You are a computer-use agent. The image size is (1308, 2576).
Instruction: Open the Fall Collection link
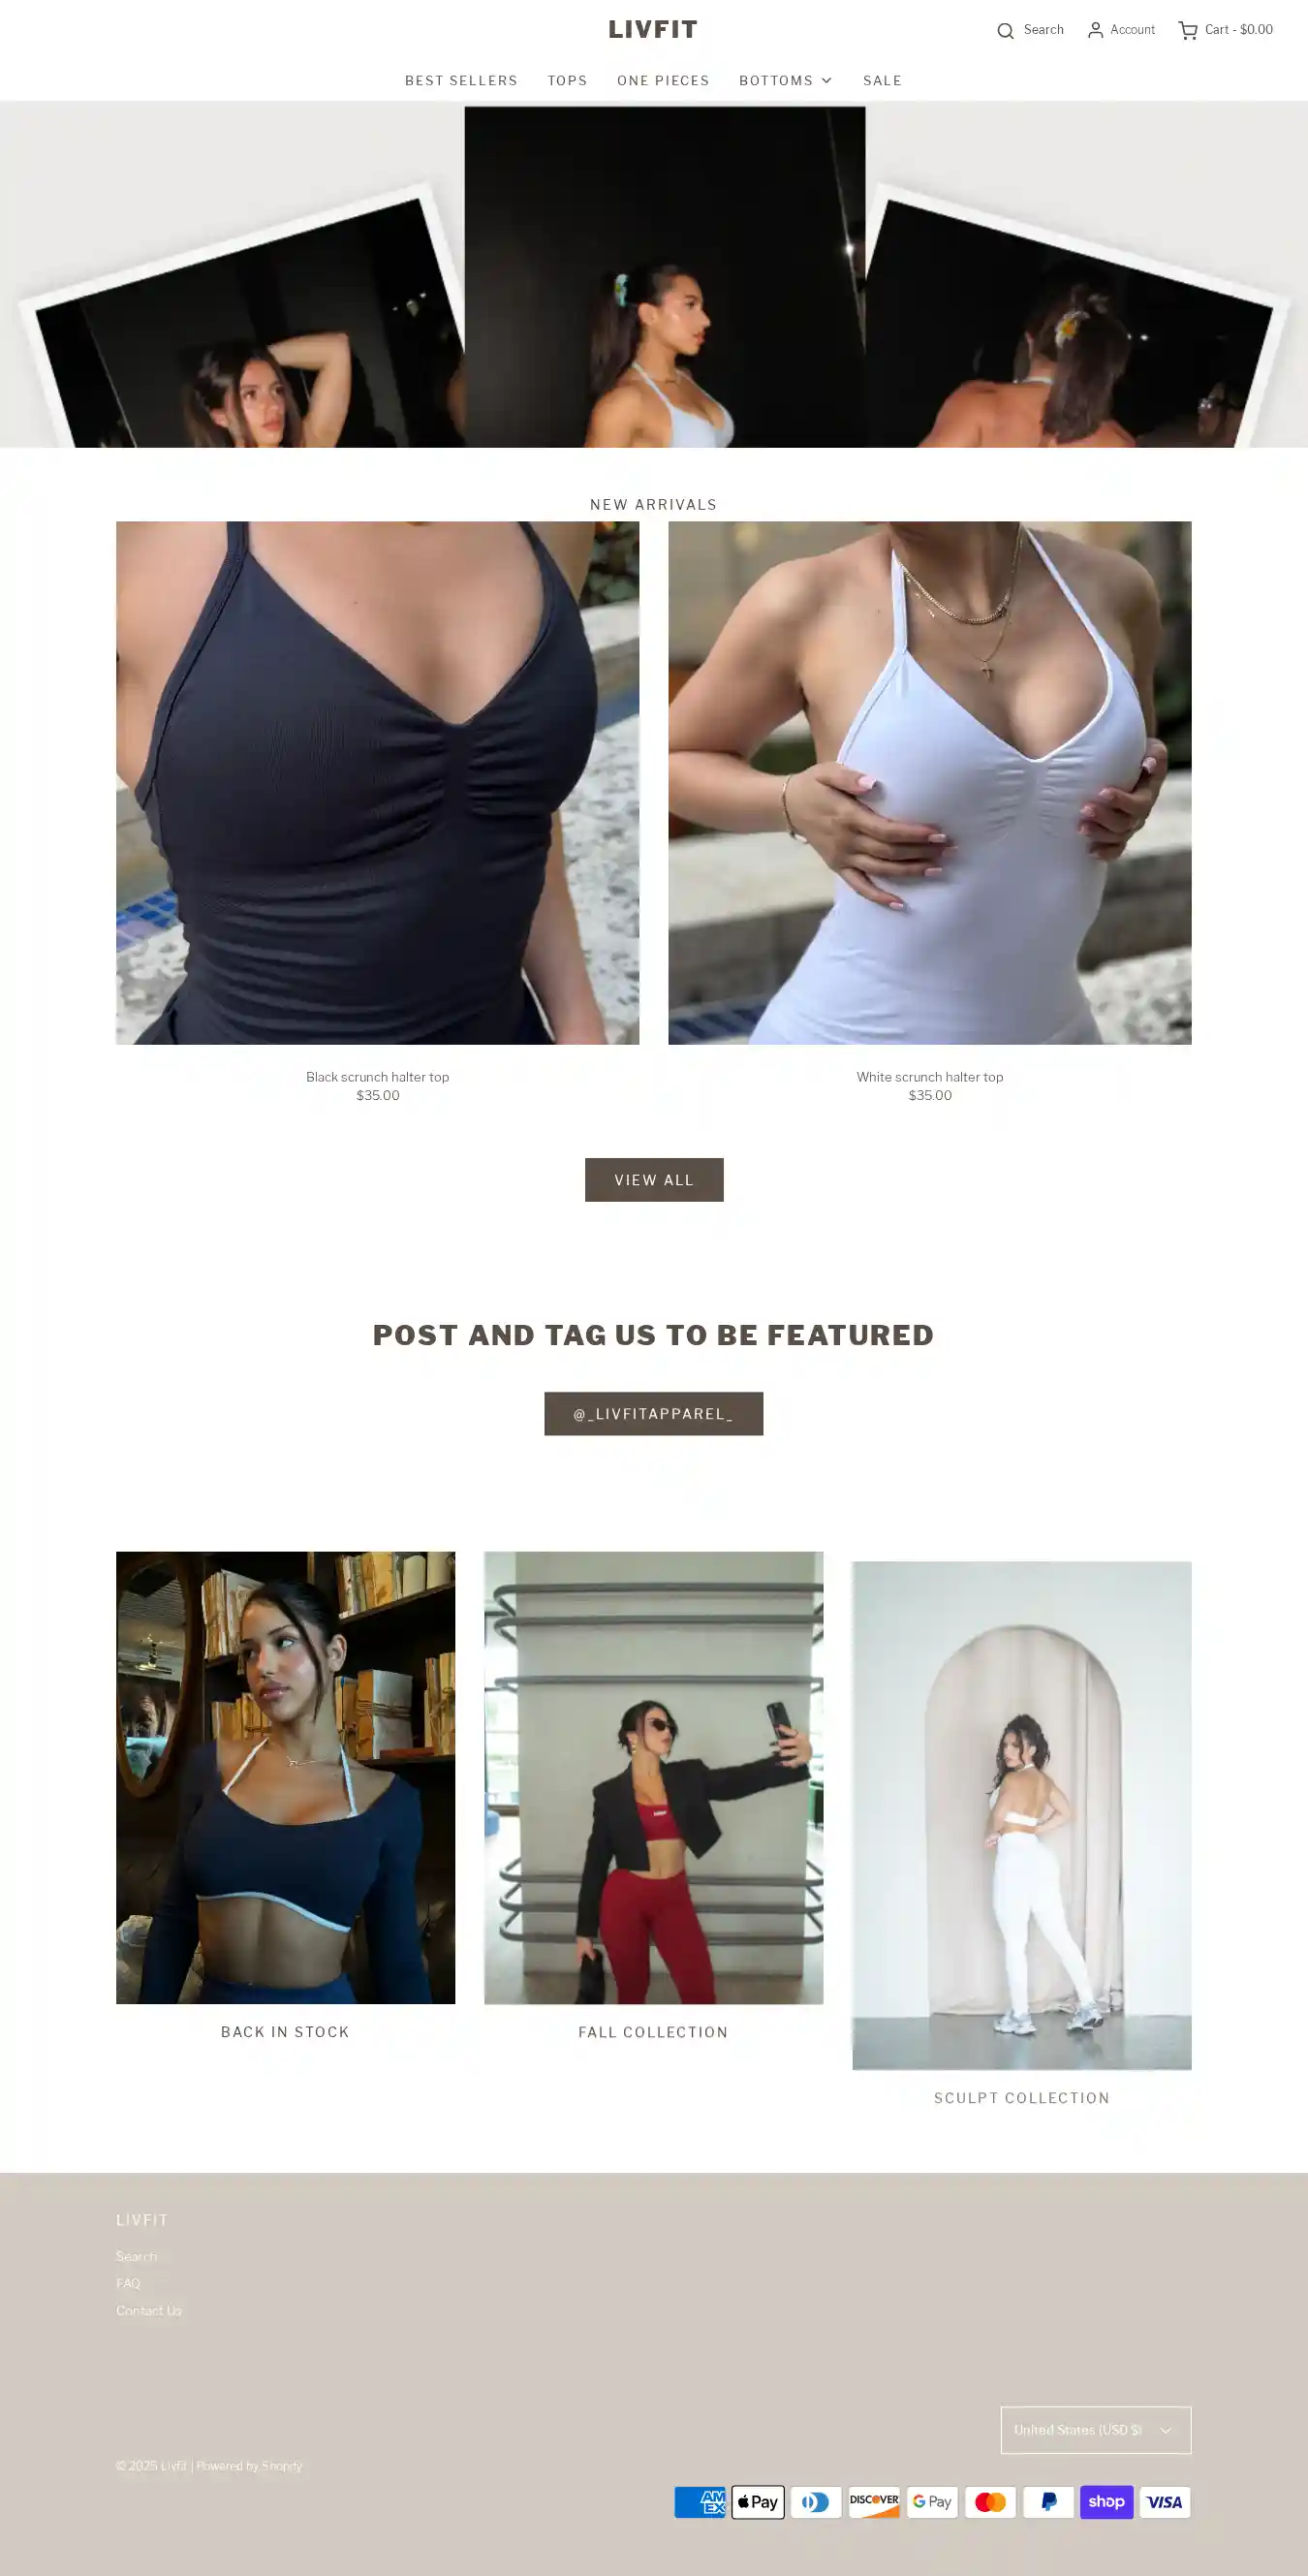[x=653, y=2032]
